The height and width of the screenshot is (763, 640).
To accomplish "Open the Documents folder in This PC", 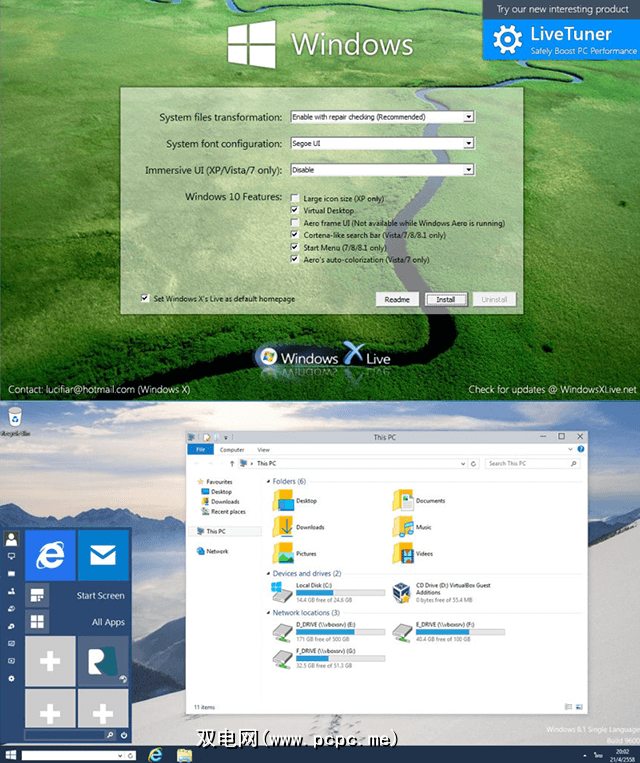I will tap(419, 500).
